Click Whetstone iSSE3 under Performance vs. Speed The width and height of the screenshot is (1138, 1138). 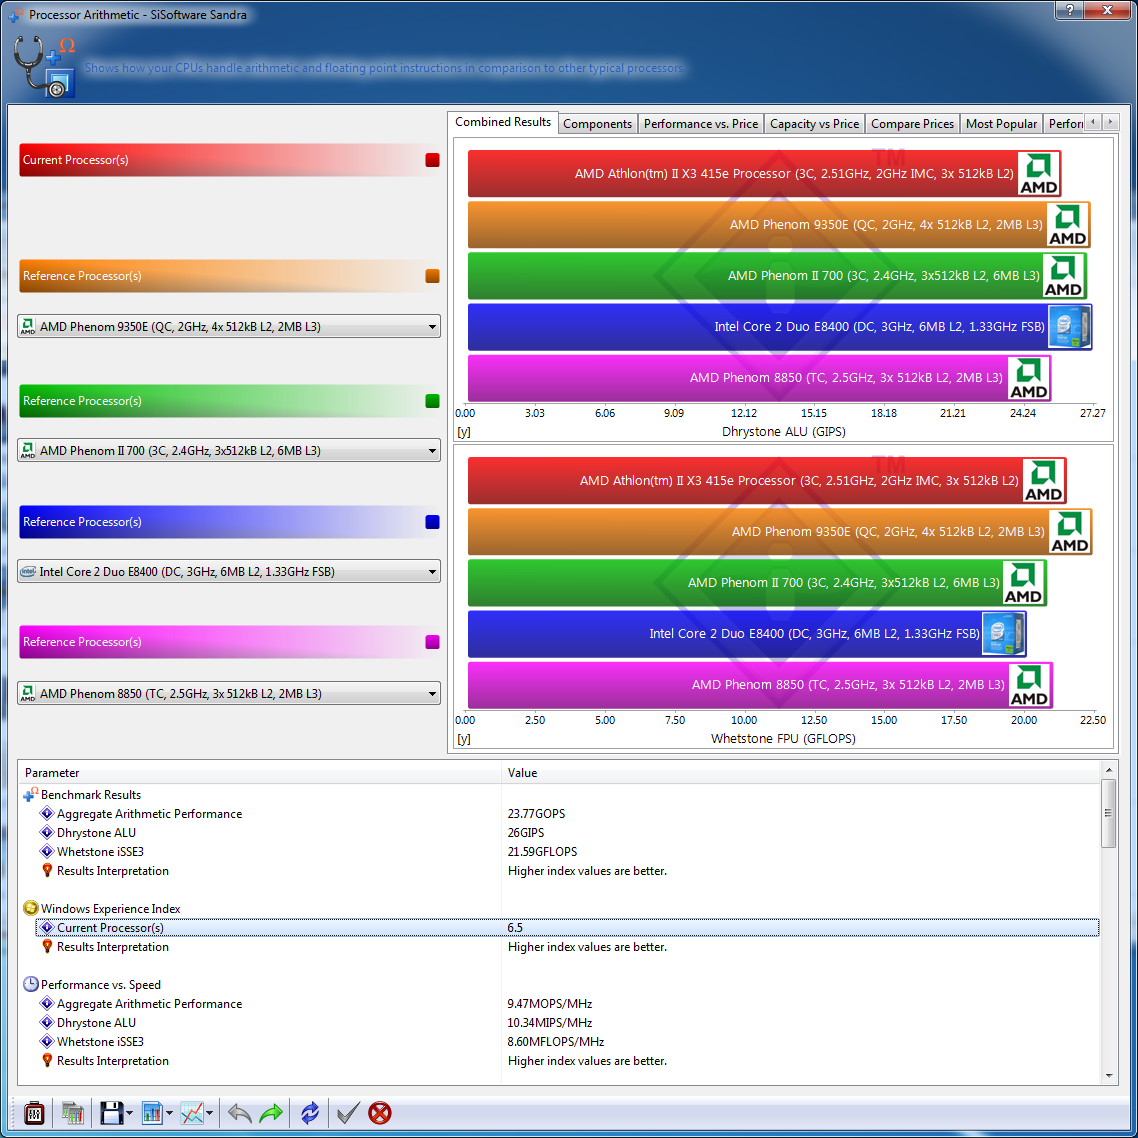pos(100,1041)
